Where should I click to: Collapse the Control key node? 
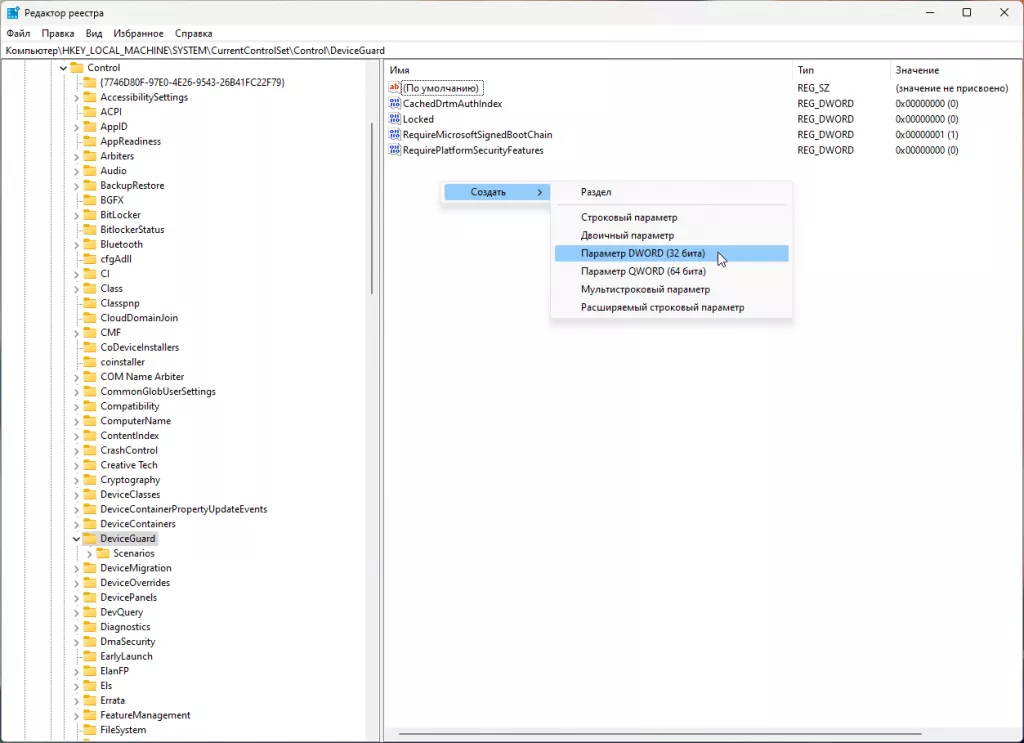click(64, 68)
